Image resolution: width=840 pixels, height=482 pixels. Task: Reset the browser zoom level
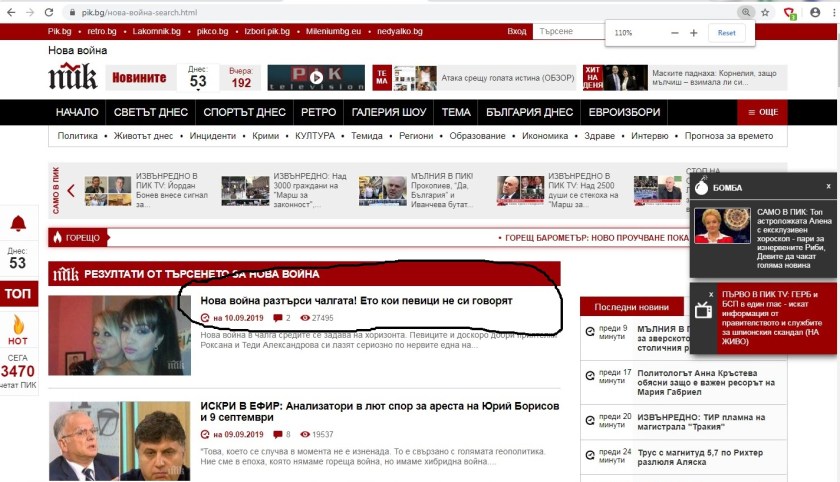tap(726, 33)
